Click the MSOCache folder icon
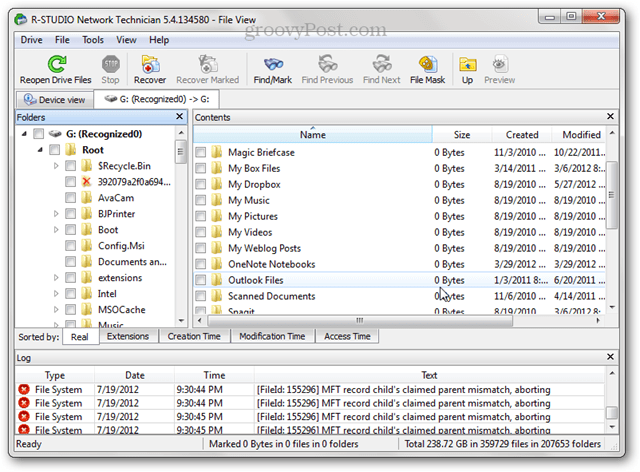640x472 pixels. [x=86, y=309]
